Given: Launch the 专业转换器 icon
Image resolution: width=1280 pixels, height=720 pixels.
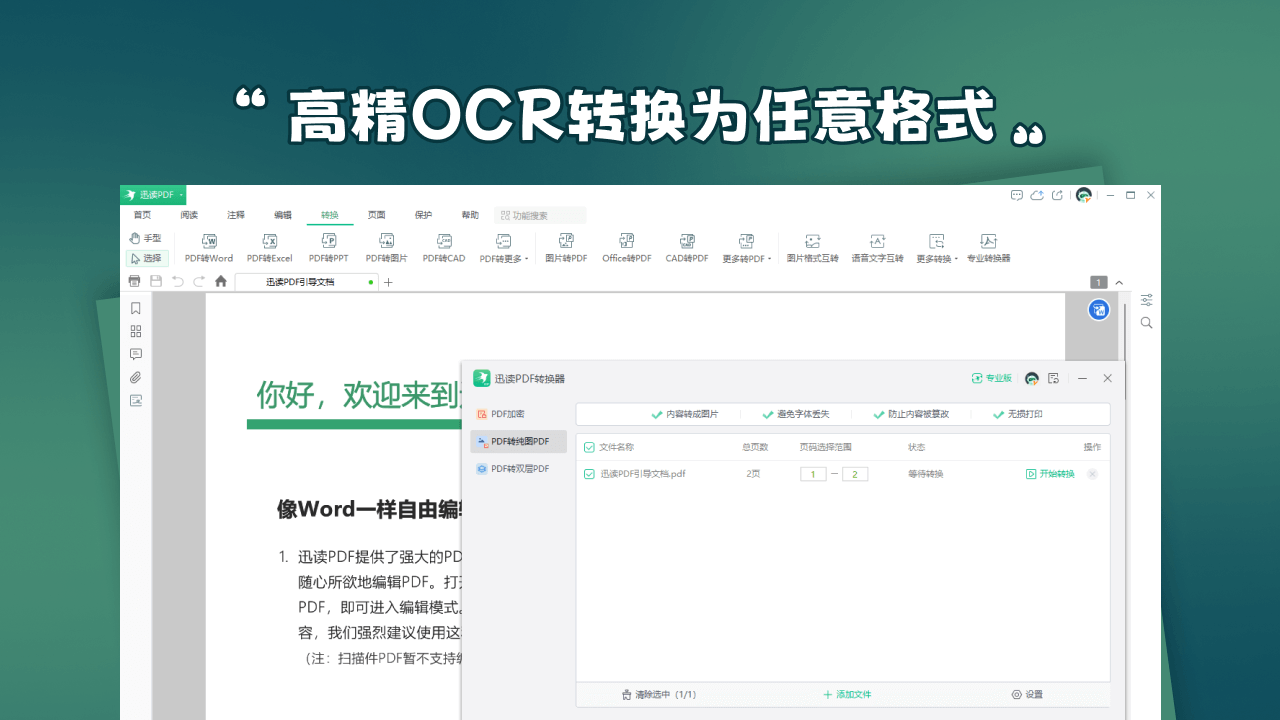Looking at the screenshot, I should pos(988,248).
